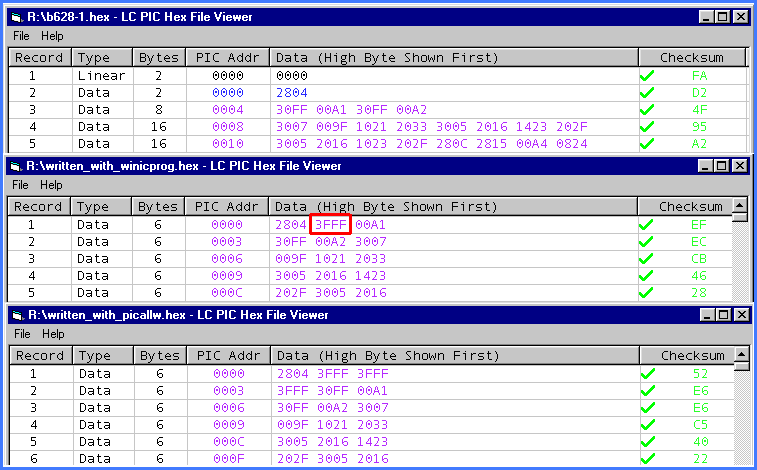Click checksum checkmark for 46 row
Image resolution: width=757 pixels, height=470 pixels.
coord(646,276)
